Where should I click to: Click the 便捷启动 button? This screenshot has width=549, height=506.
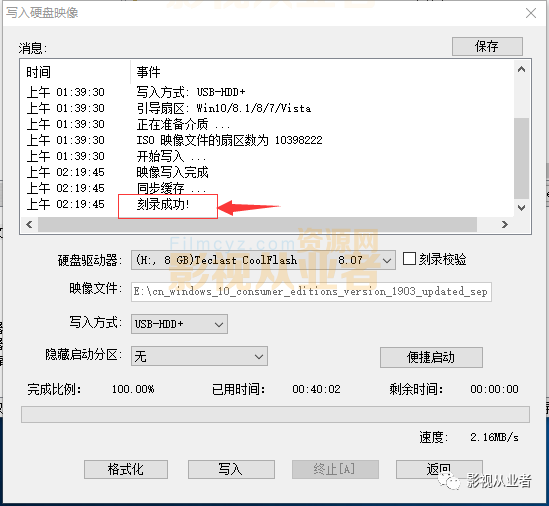431,357
